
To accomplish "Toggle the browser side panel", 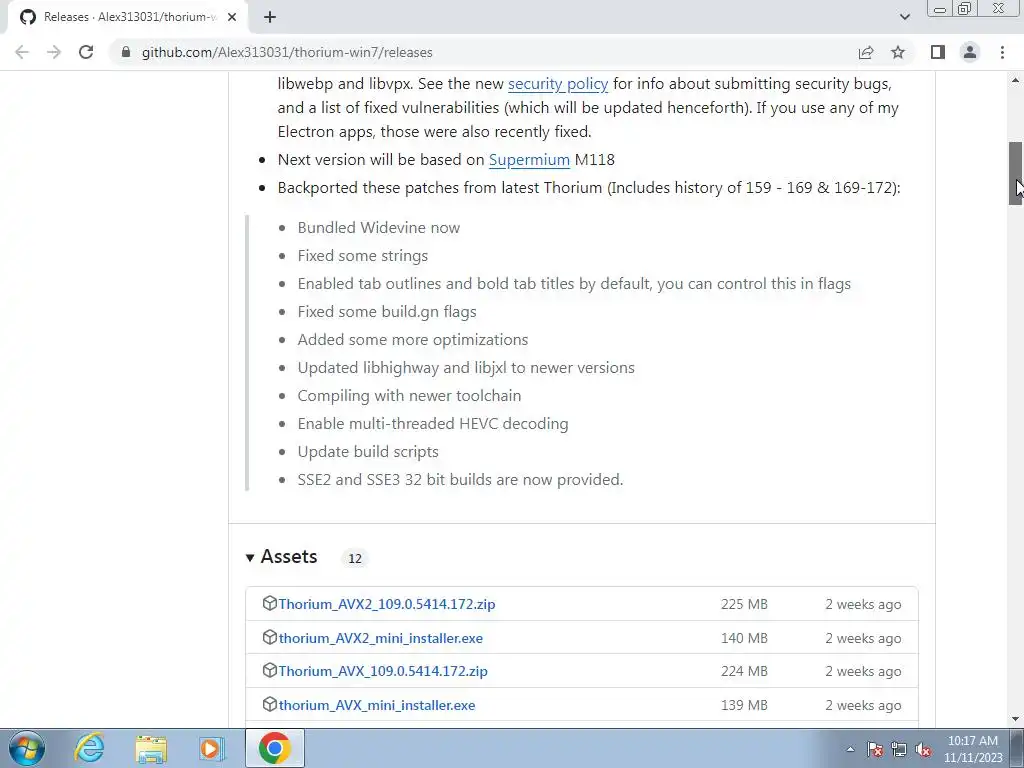I will coord(938,52).
